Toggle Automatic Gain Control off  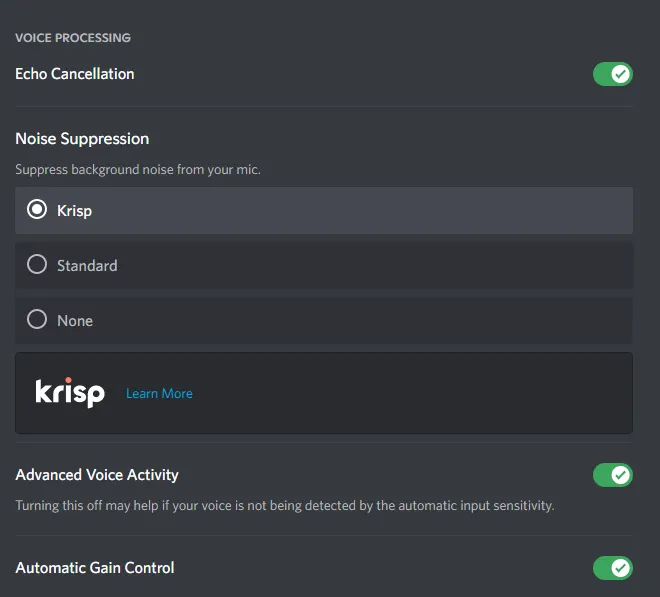pyautogui.click(x=612, y=568)
